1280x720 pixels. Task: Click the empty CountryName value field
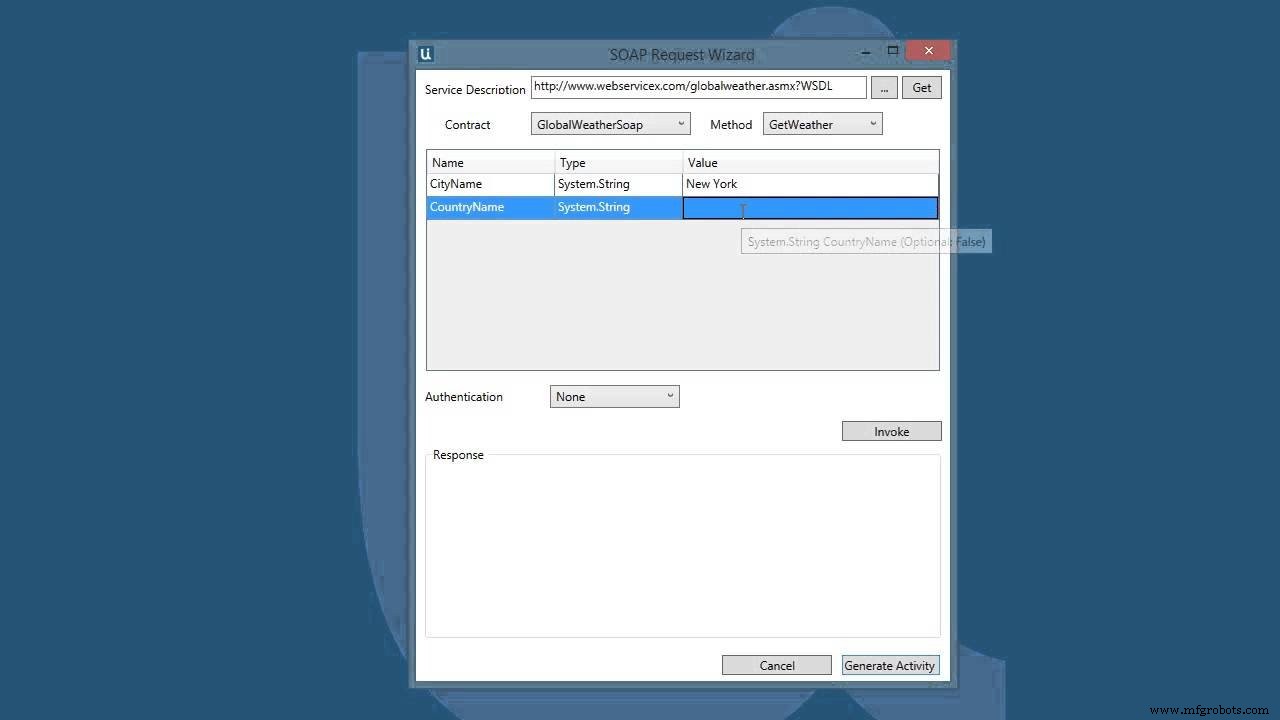click(810, 207)
